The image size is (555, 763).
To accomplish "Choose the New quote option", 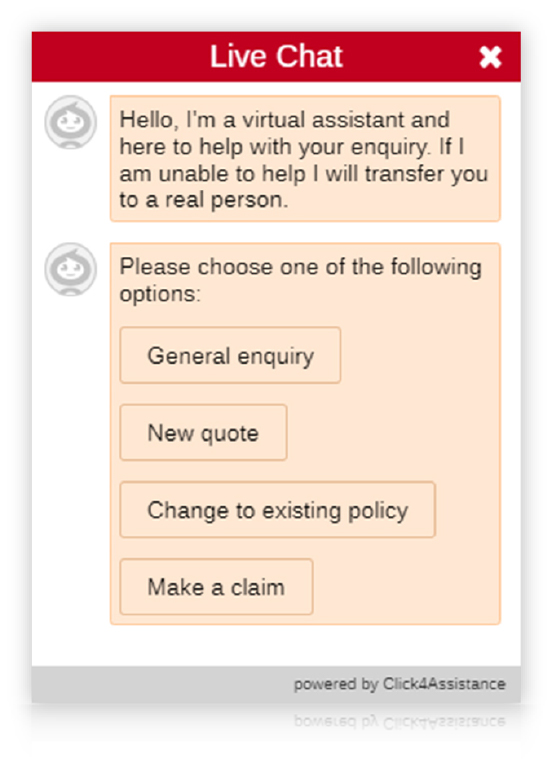I will (203, 432).
